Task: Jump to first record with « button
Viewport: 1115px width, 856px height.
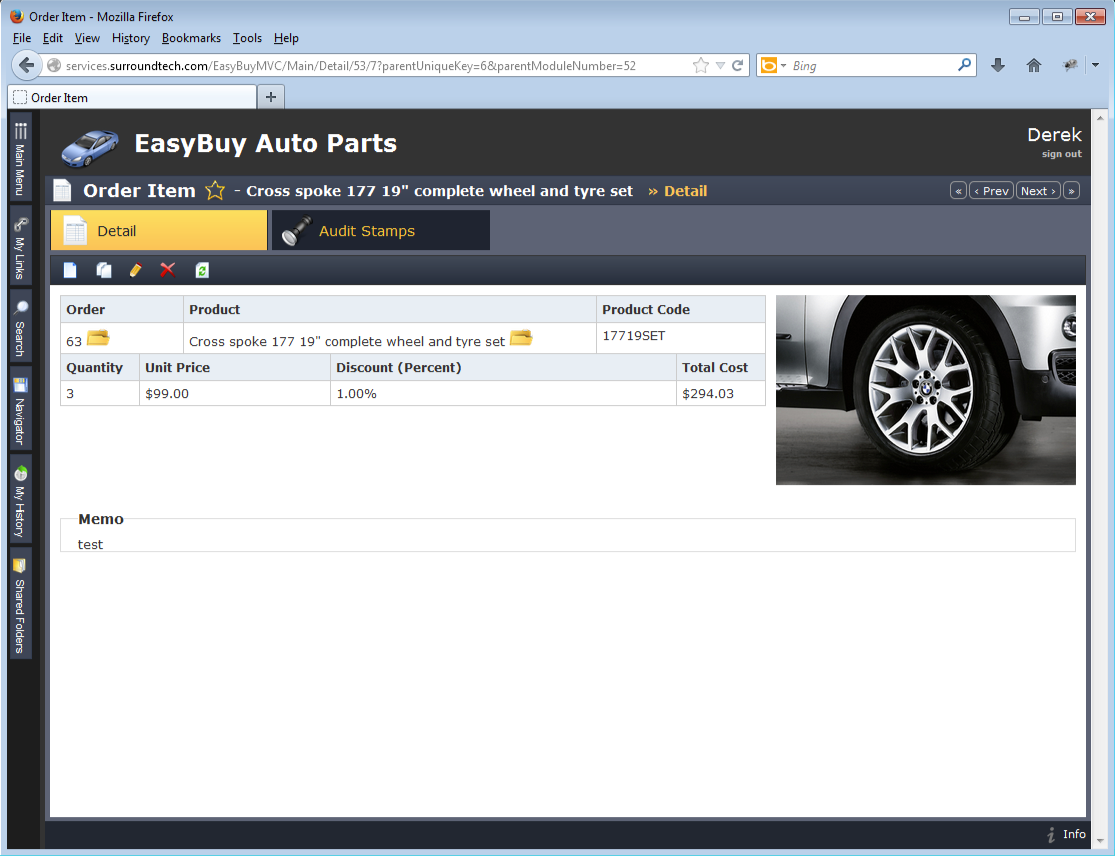Action: pyautogui.click(x=959, y=191)
